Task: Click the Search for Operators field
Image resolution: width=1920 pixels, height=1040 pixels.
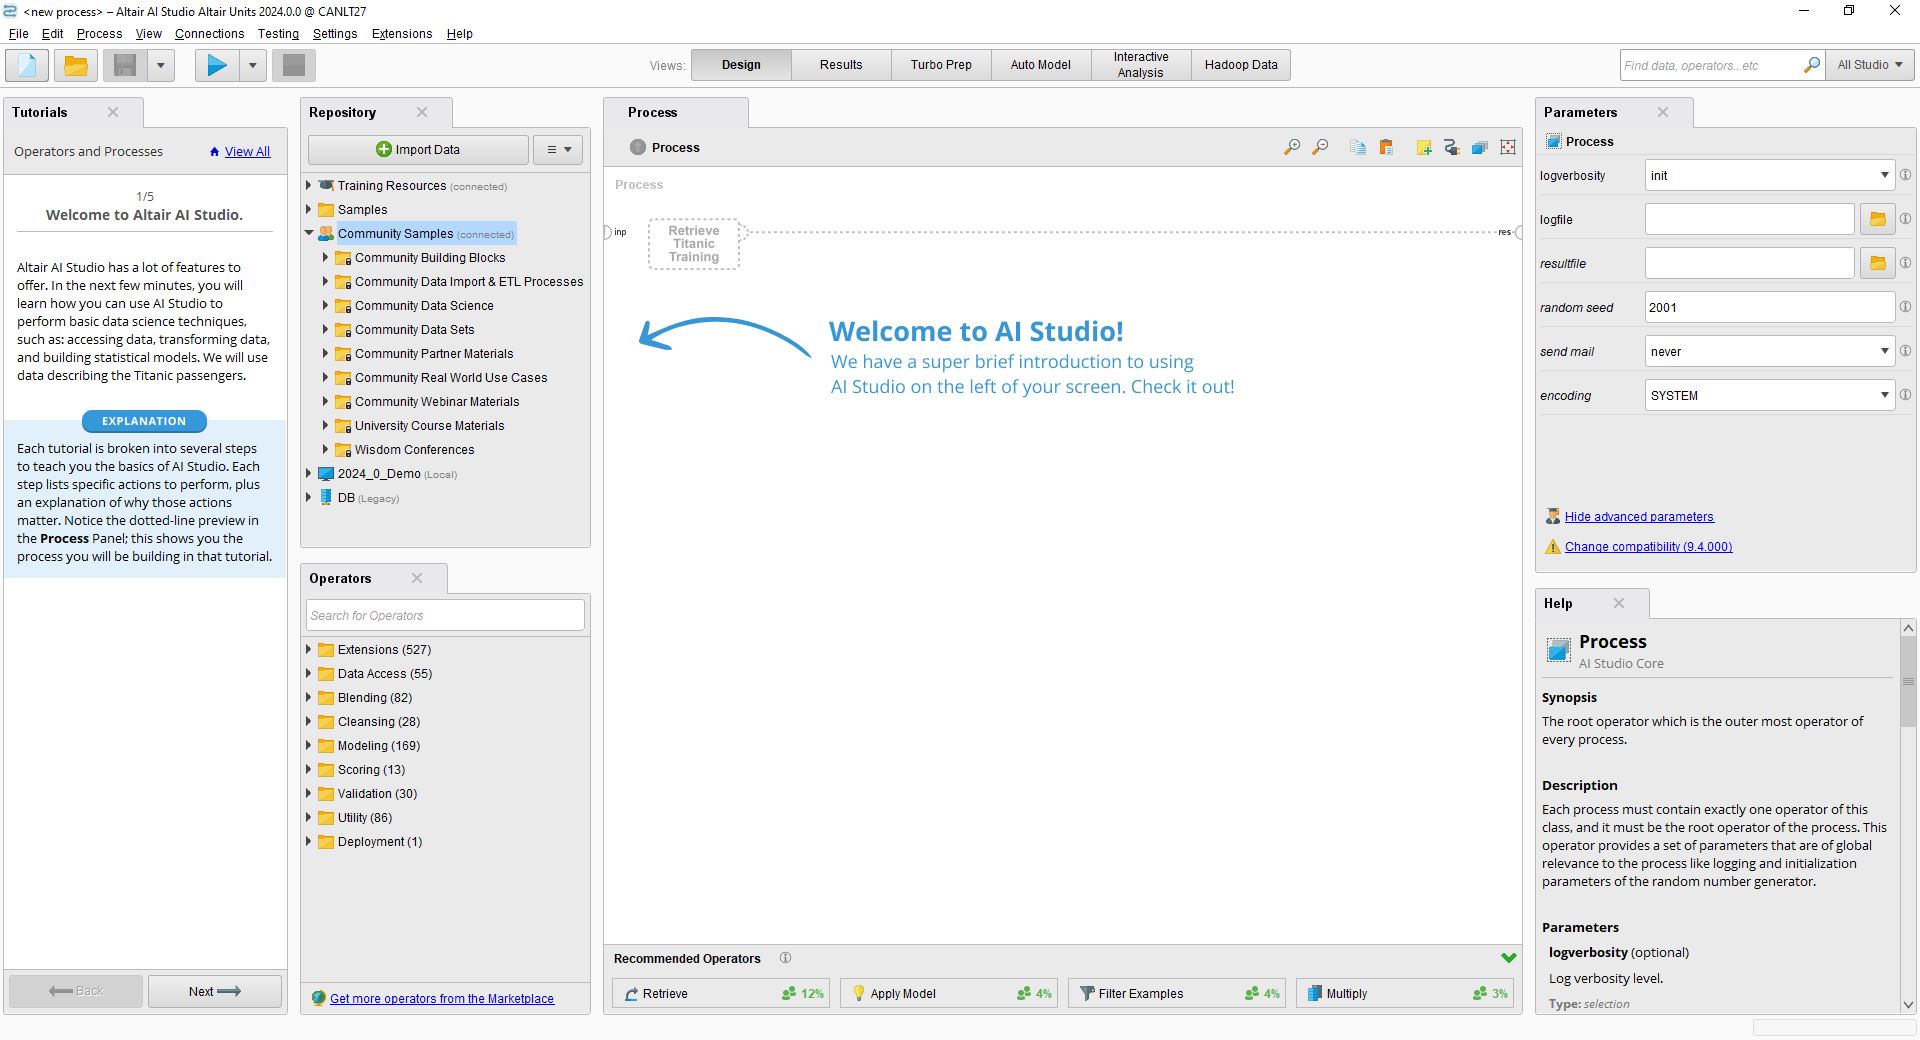Action: pyautogui.click(x=444, y=615)
